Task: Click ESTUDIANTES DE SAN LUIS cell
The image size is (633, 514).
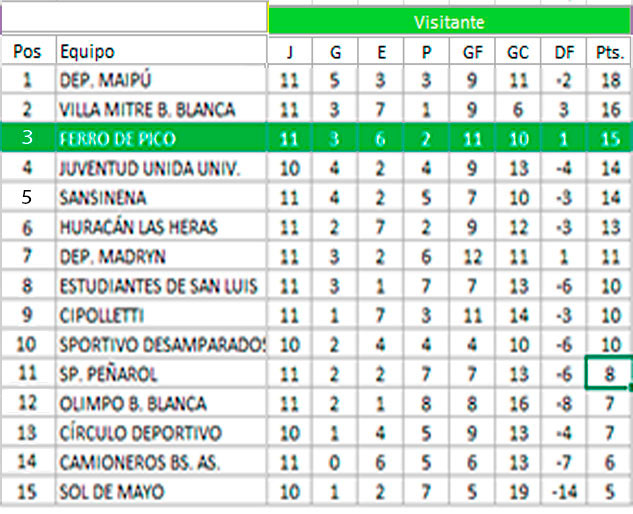Action: [x=161, y=286]
